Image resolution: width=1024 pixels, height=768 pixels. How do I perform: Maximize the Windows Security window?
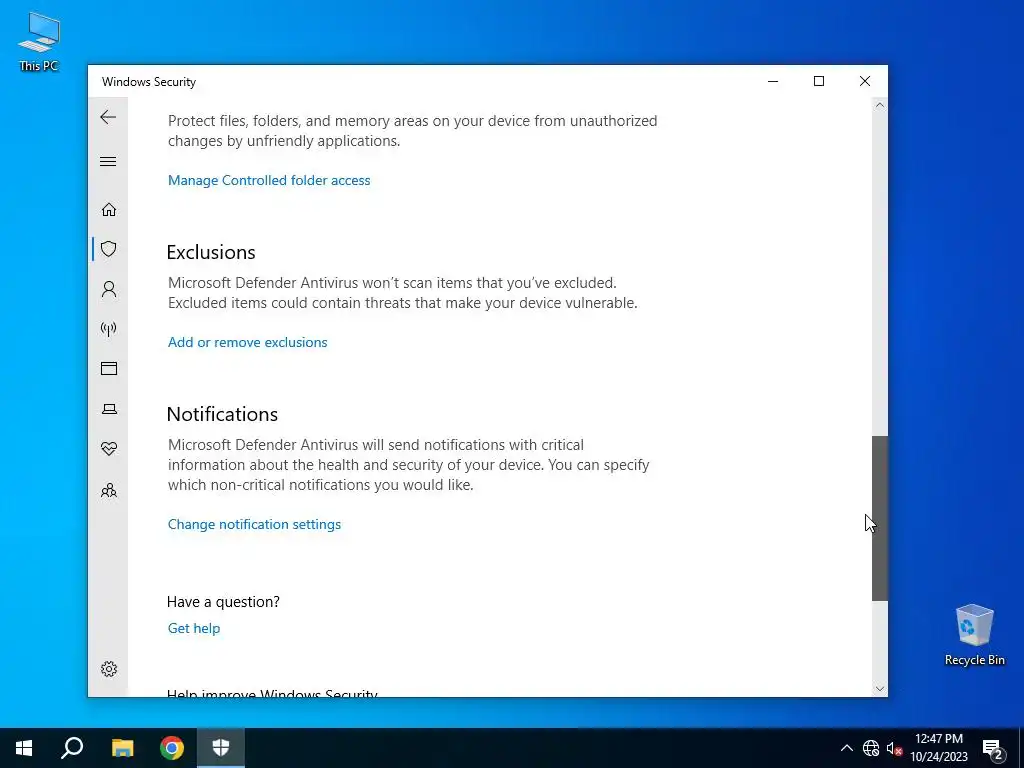(x=818, y=81)
